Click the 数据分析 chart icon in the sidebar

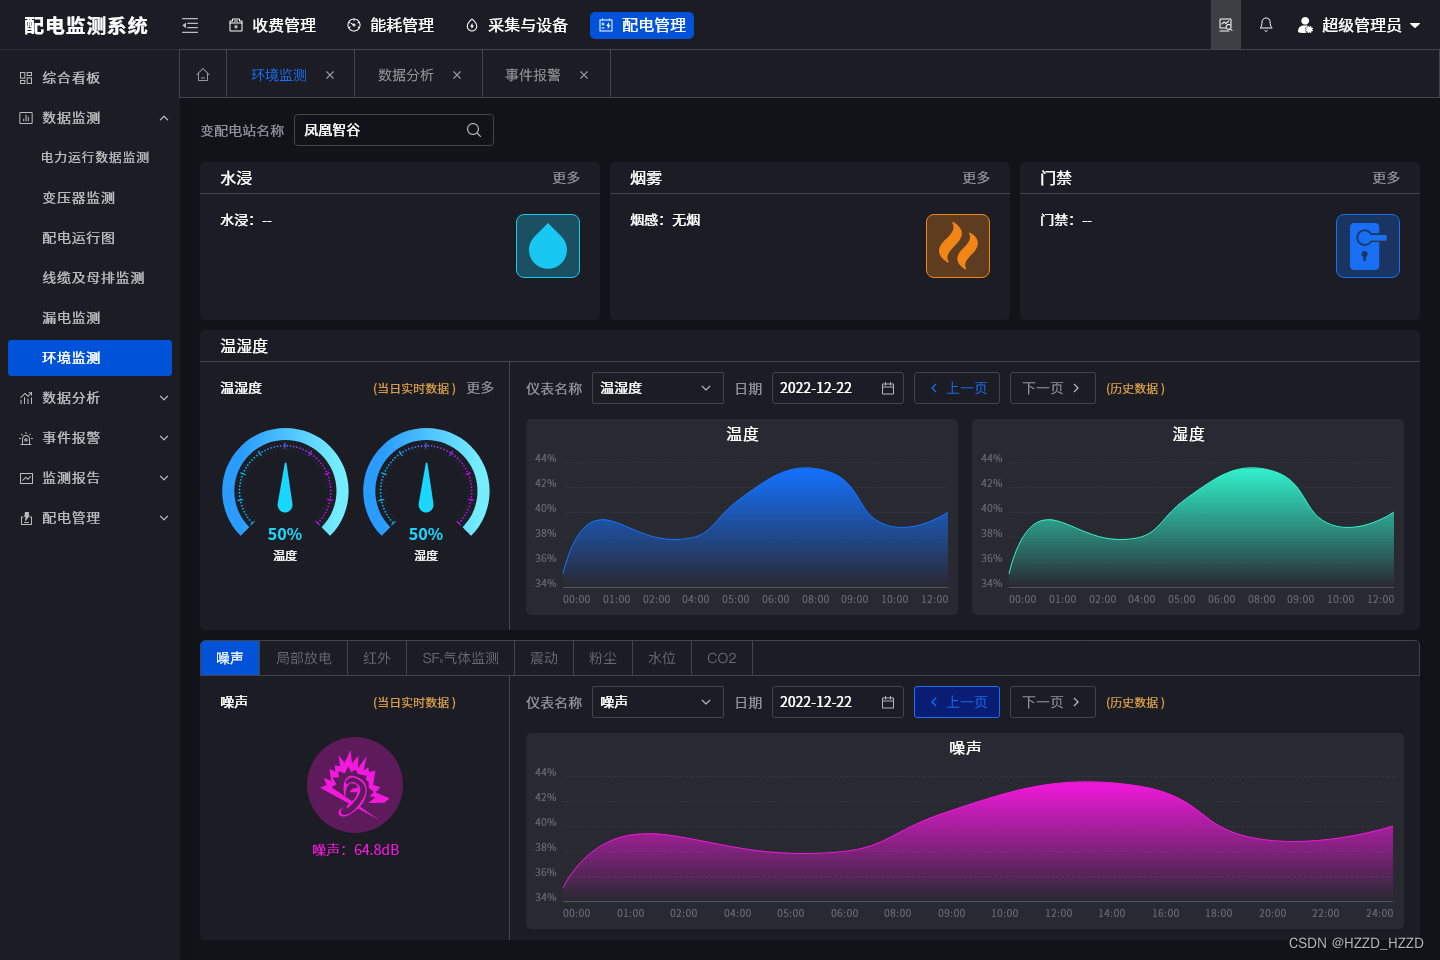[x=26, y=398]
